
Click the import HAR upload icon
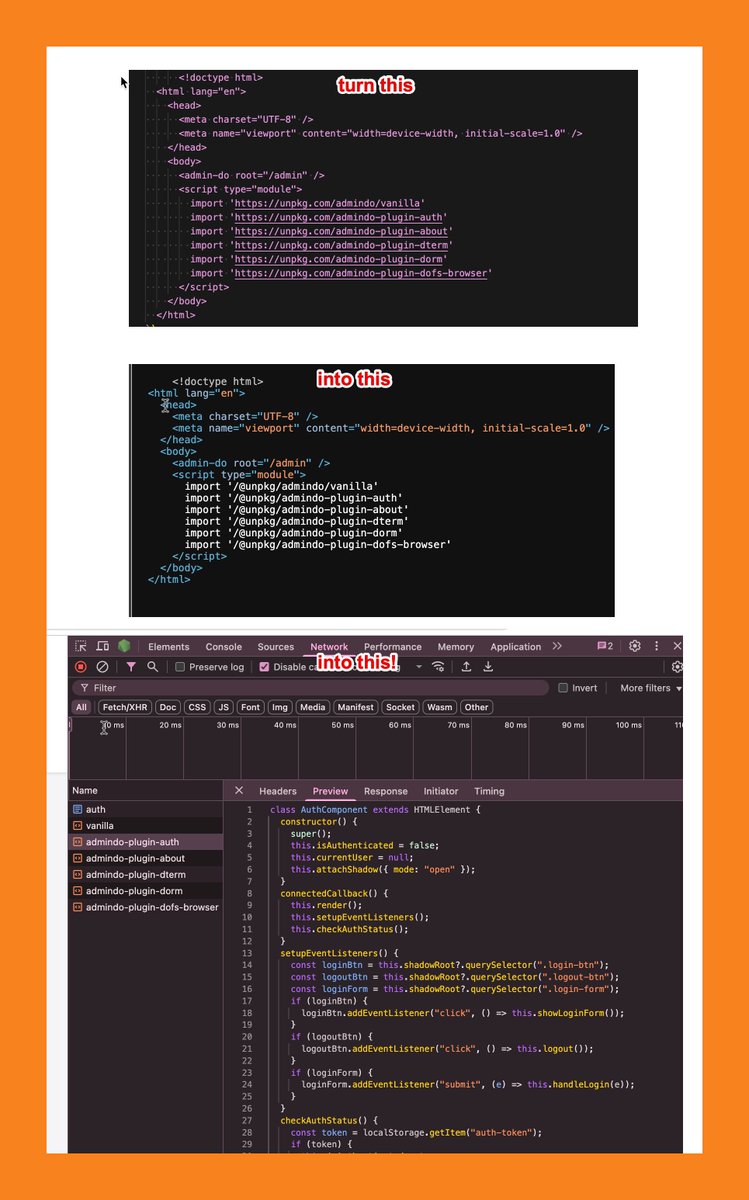point(466,667)
